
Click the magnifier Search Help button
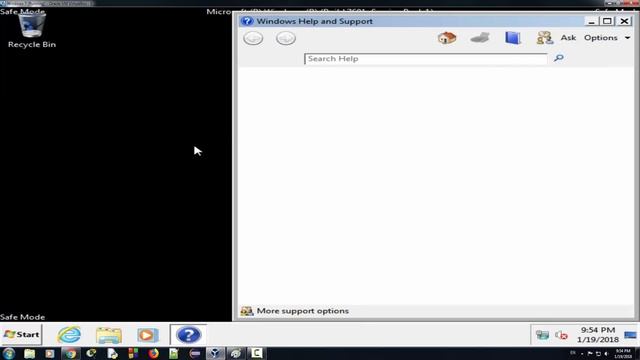click(x=559, y=58)
